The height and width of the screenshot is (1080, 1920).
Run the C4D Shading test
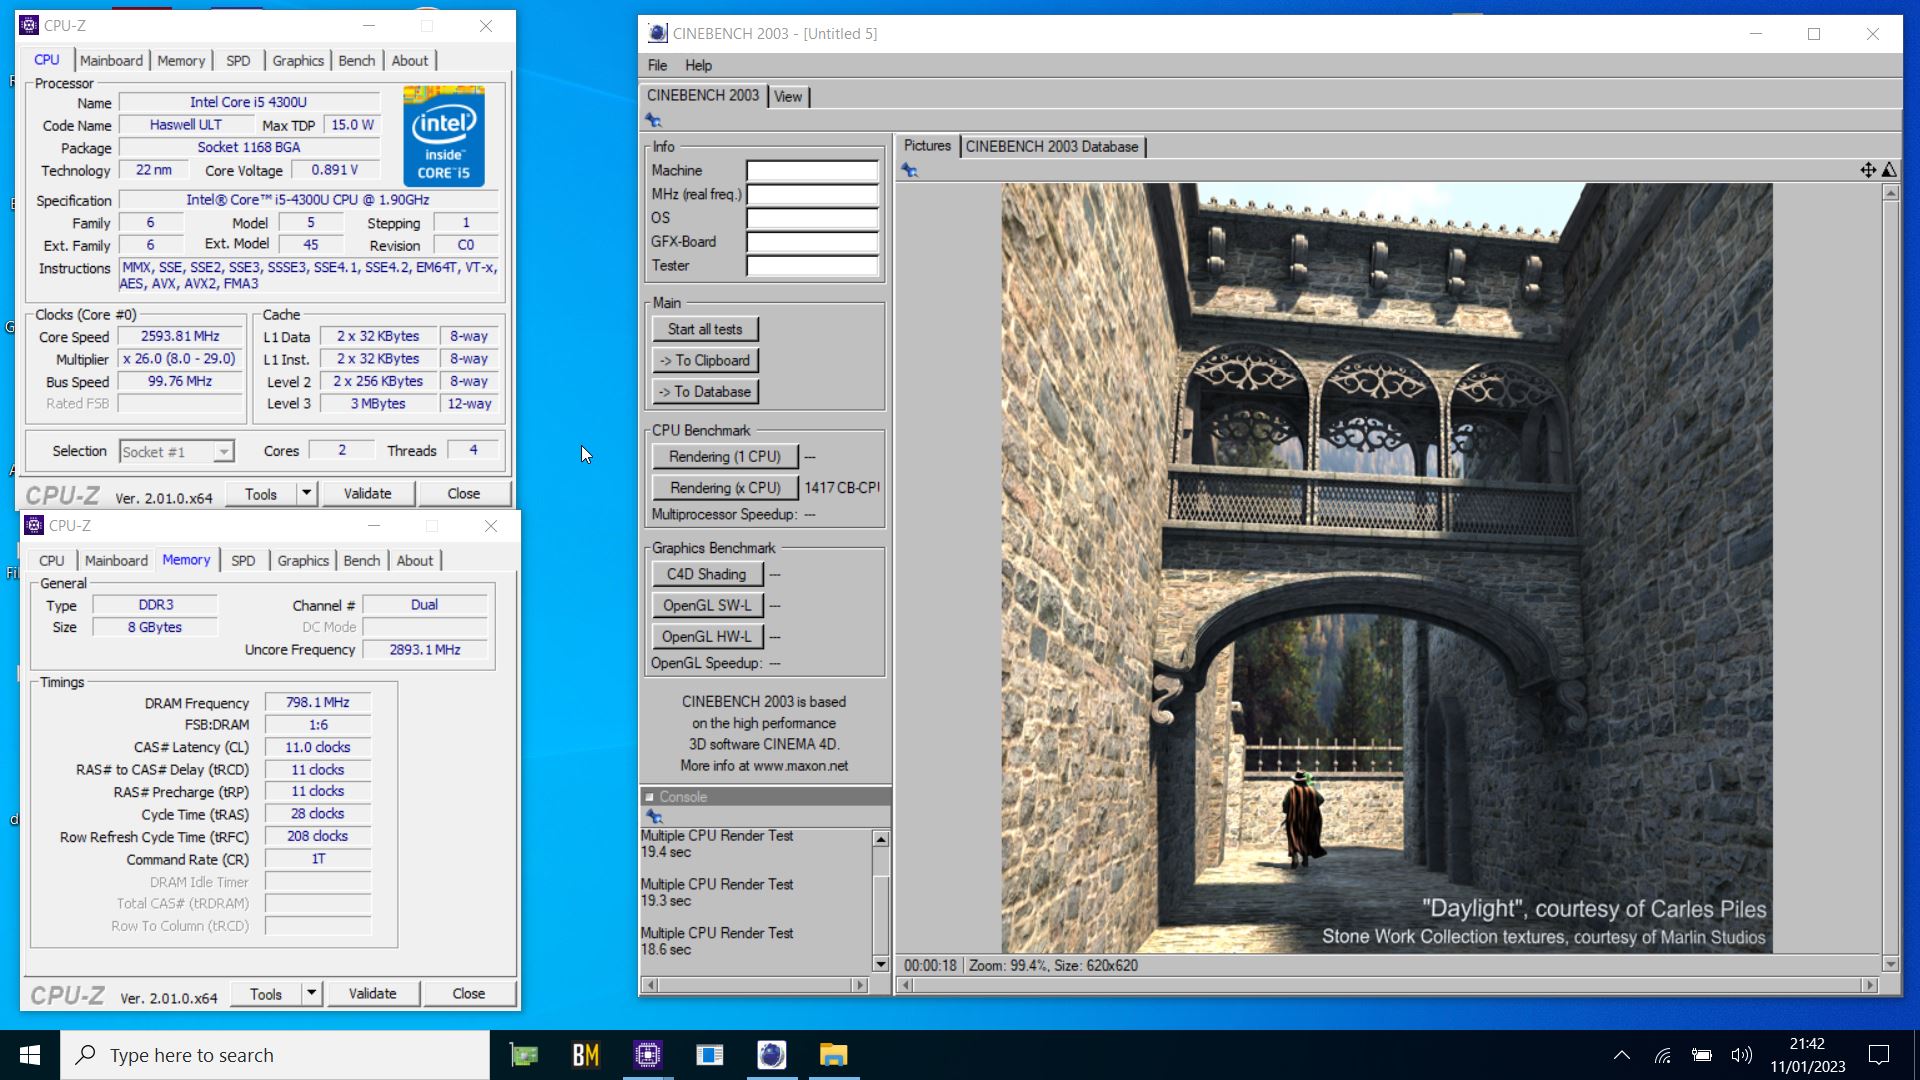[707, 574]
